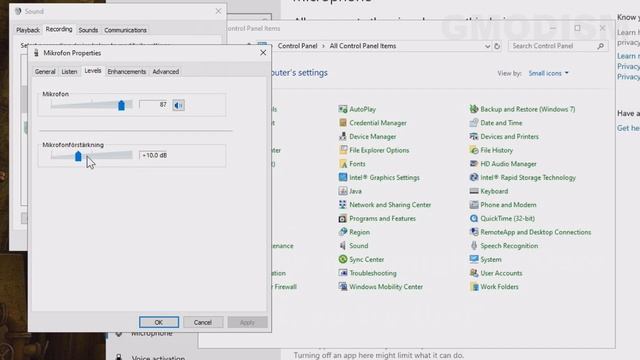
Task: Click All Control Panel Items breadcrumb
Action: (363, 46)
